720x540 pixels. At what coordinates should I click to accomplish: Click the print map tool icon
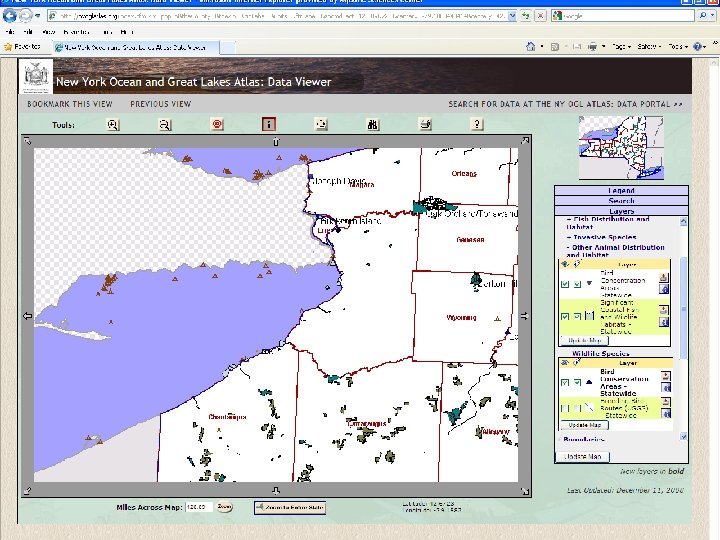pyautogui.click(x=426, y=124)
